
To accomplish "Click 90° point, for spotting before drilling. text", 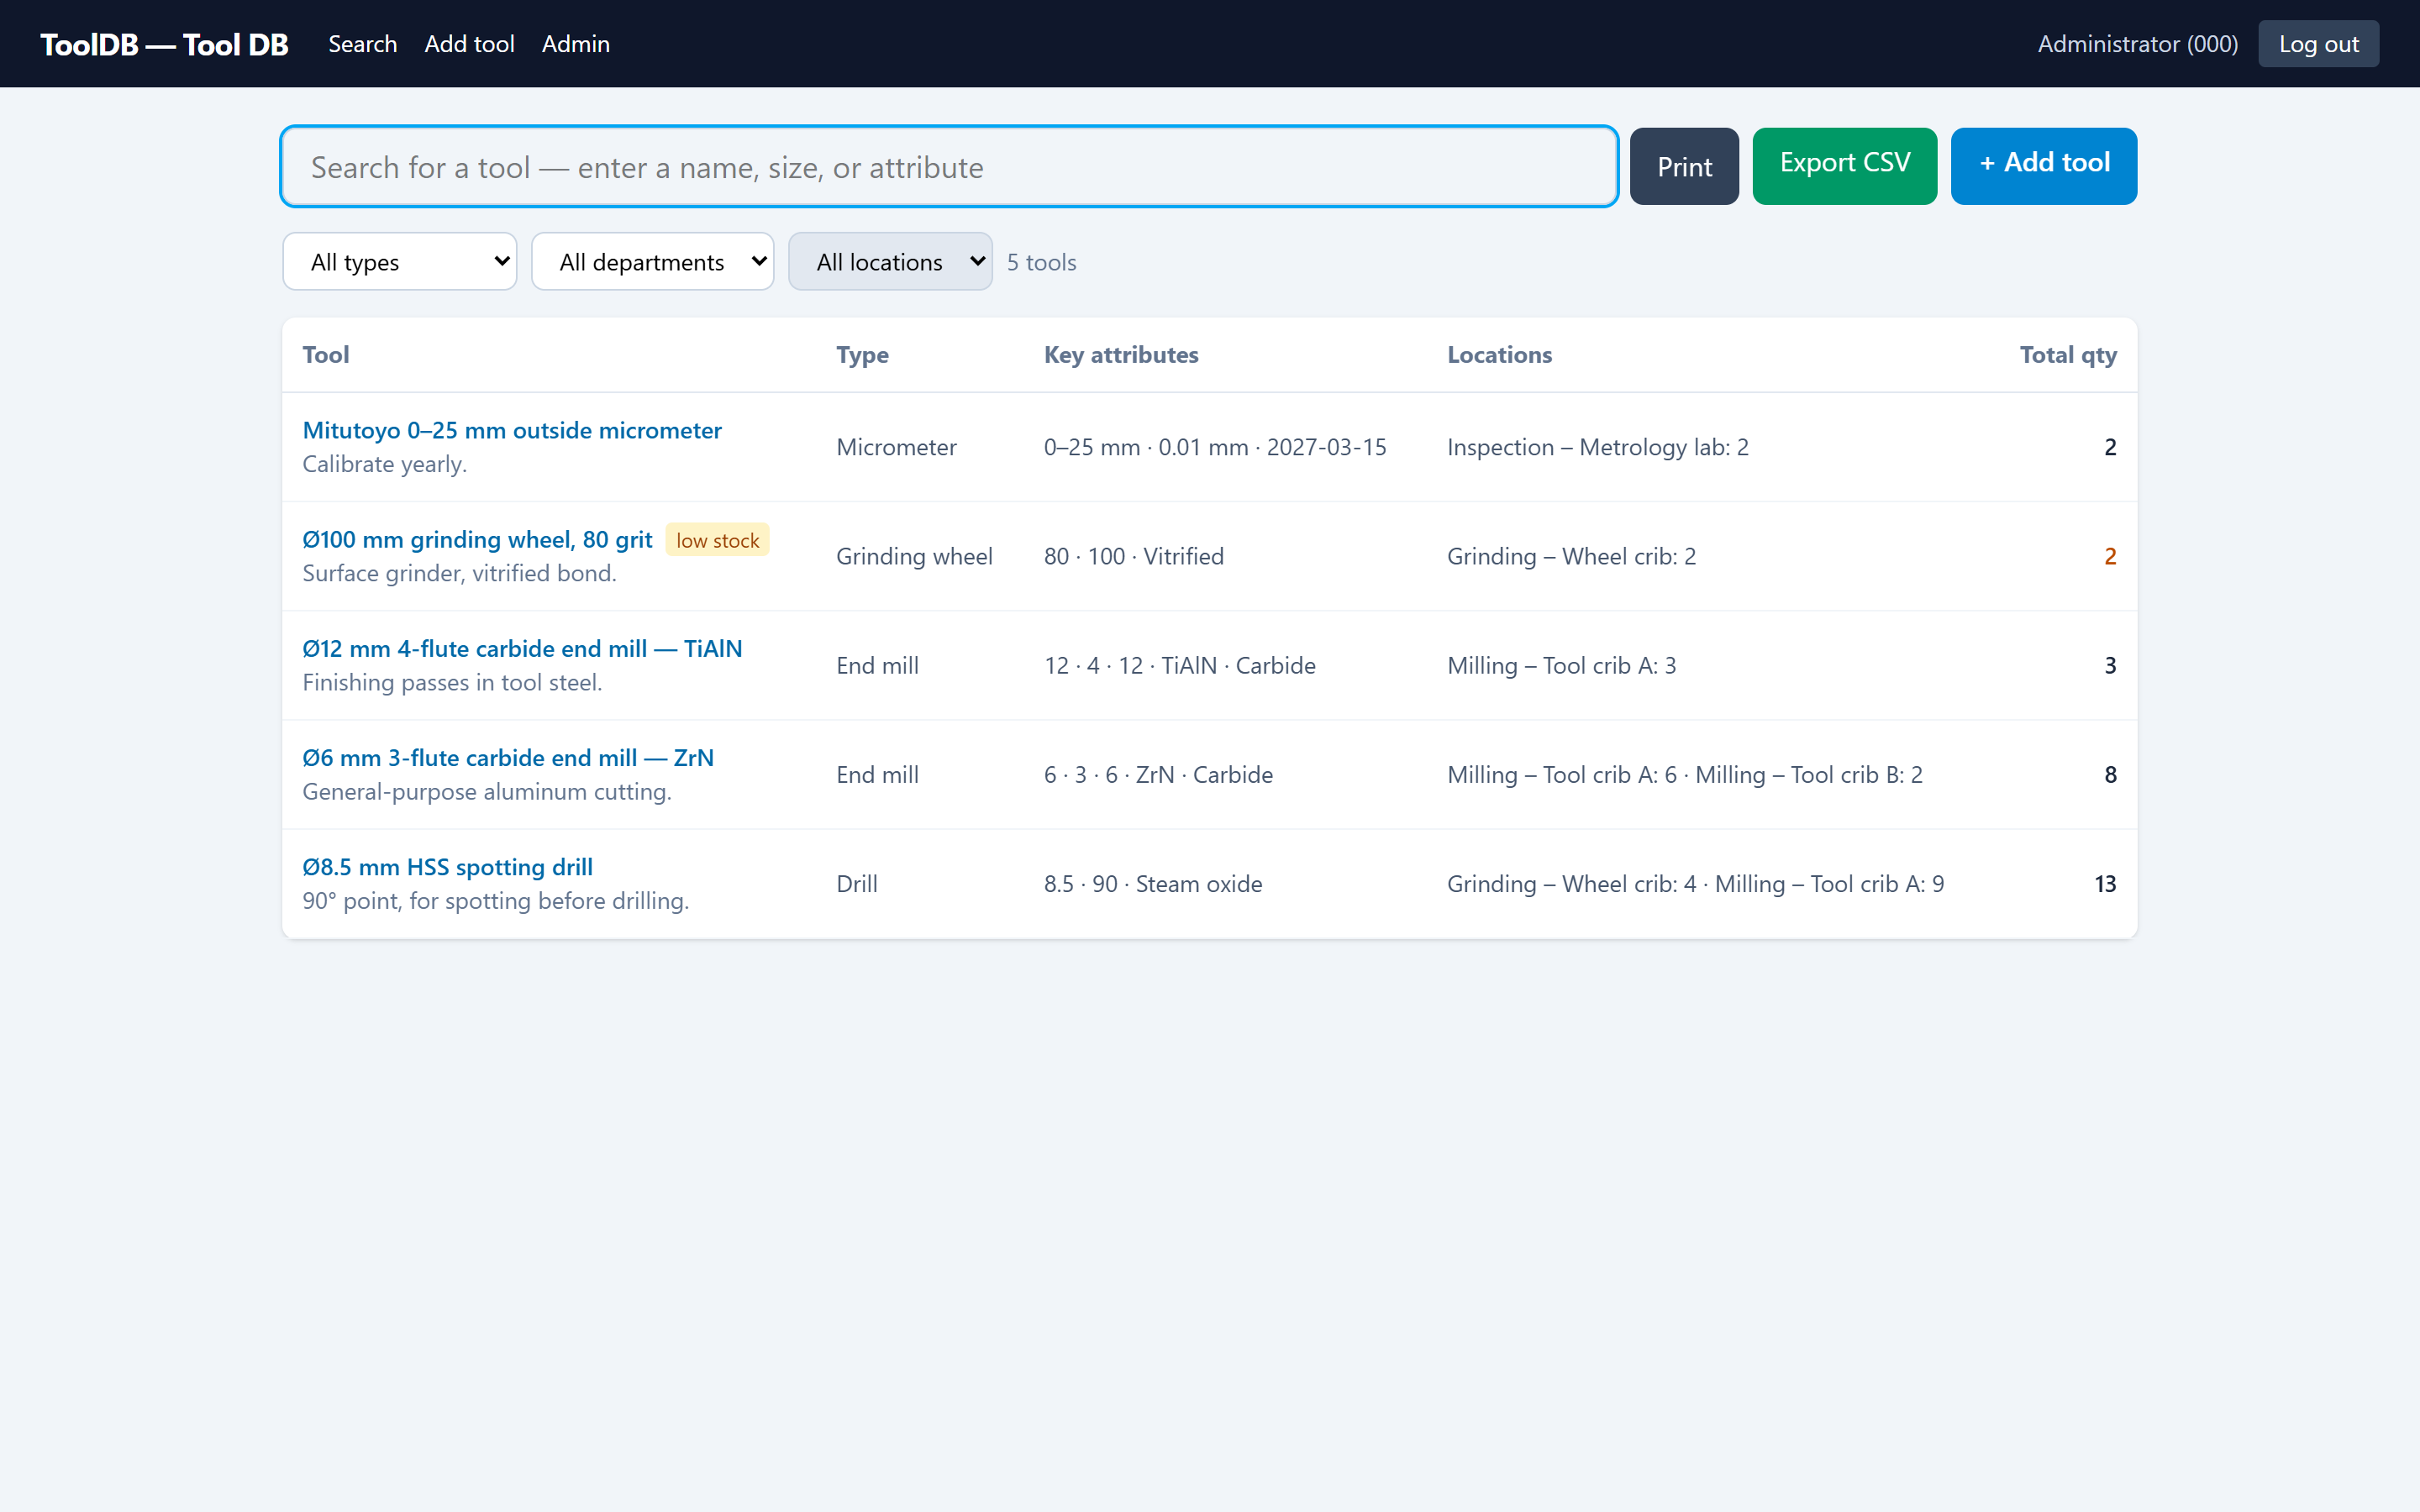I will coord(495,901).
